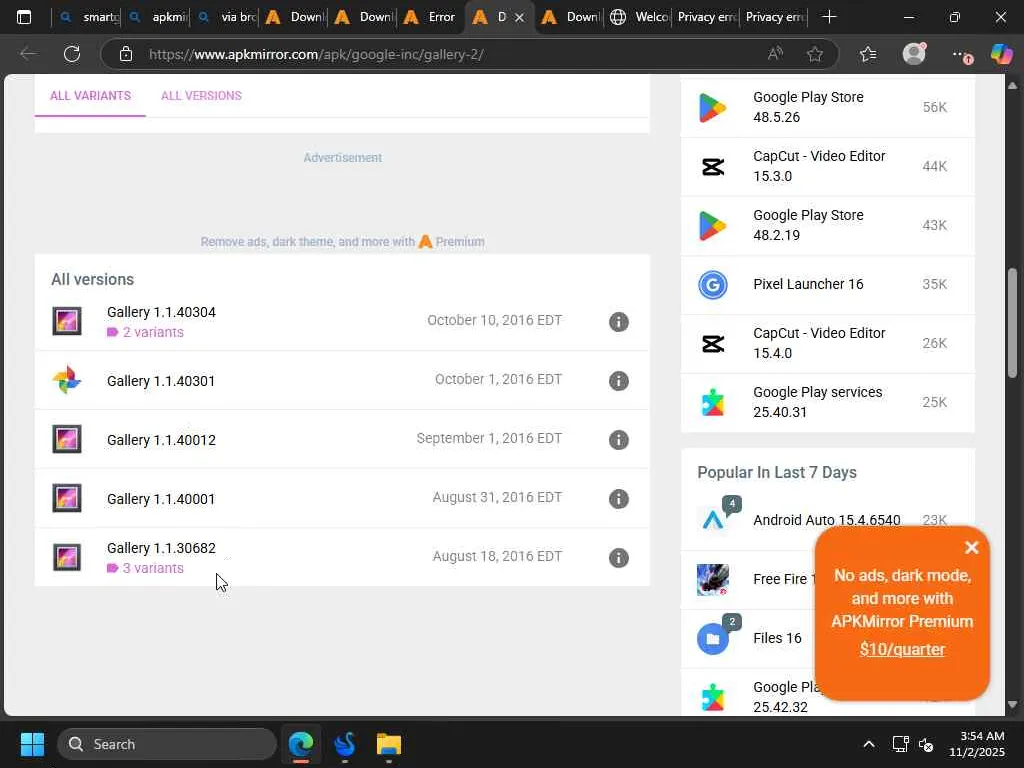Click the scrollbar down arrow
The height and width of the screenshot is (768, 1024).
click(1012, 705)
